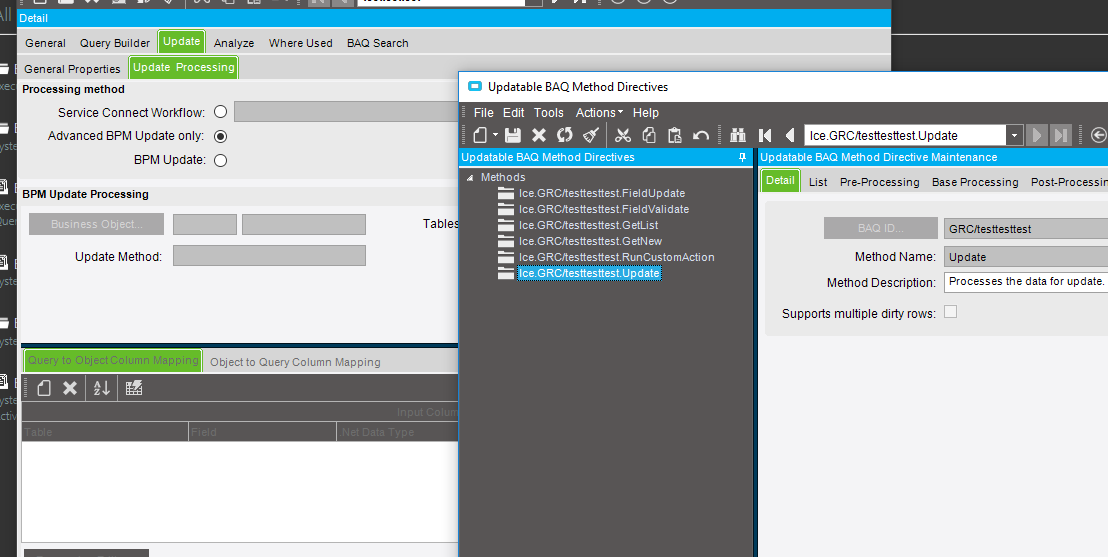Click the BAQ ID... button
Screen dimensions: 1108x557
880,228
